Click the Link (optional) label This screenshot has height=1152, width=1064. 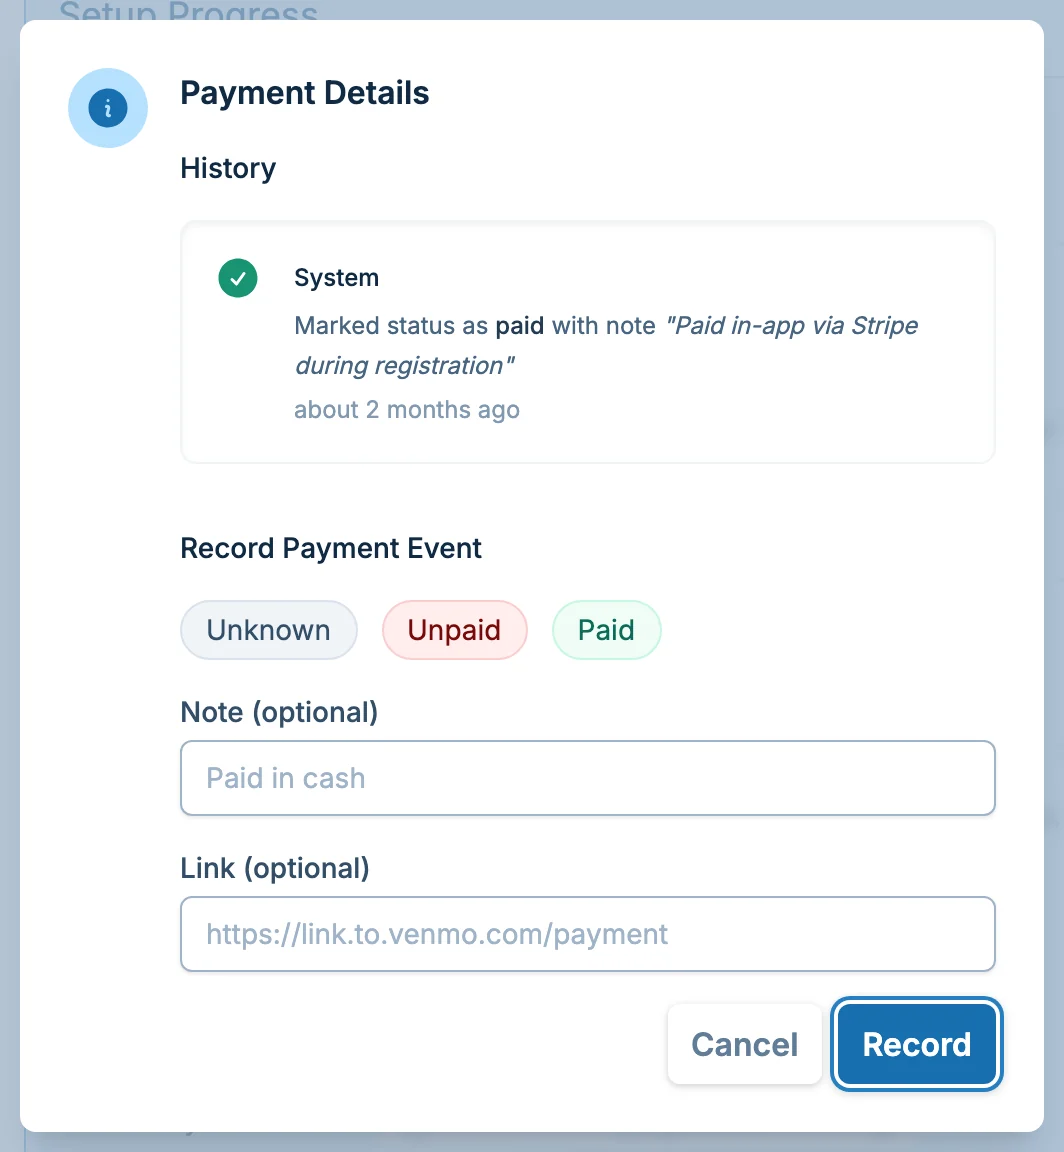(275, 868)
